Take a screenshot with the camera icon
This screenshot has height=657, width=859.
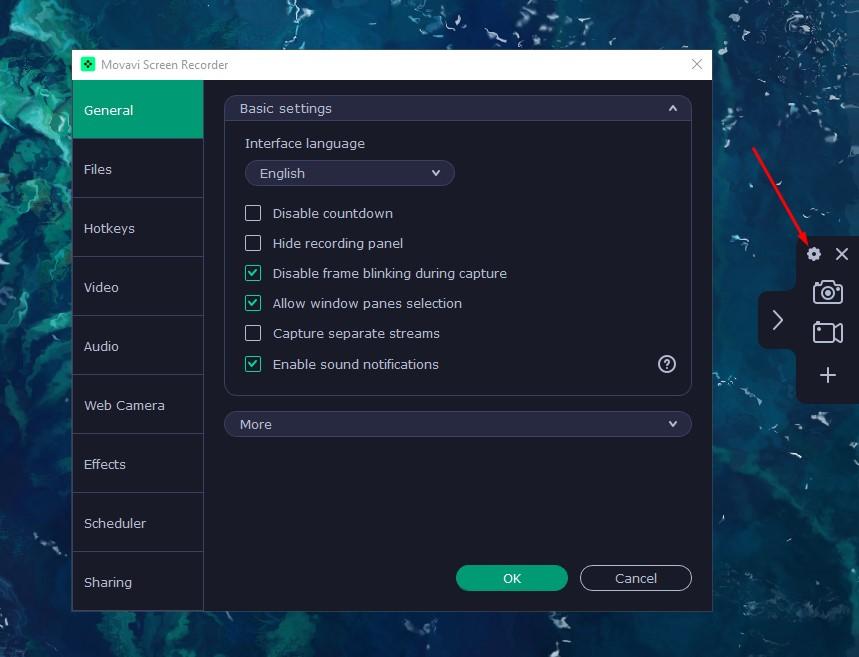pos(828,292)
